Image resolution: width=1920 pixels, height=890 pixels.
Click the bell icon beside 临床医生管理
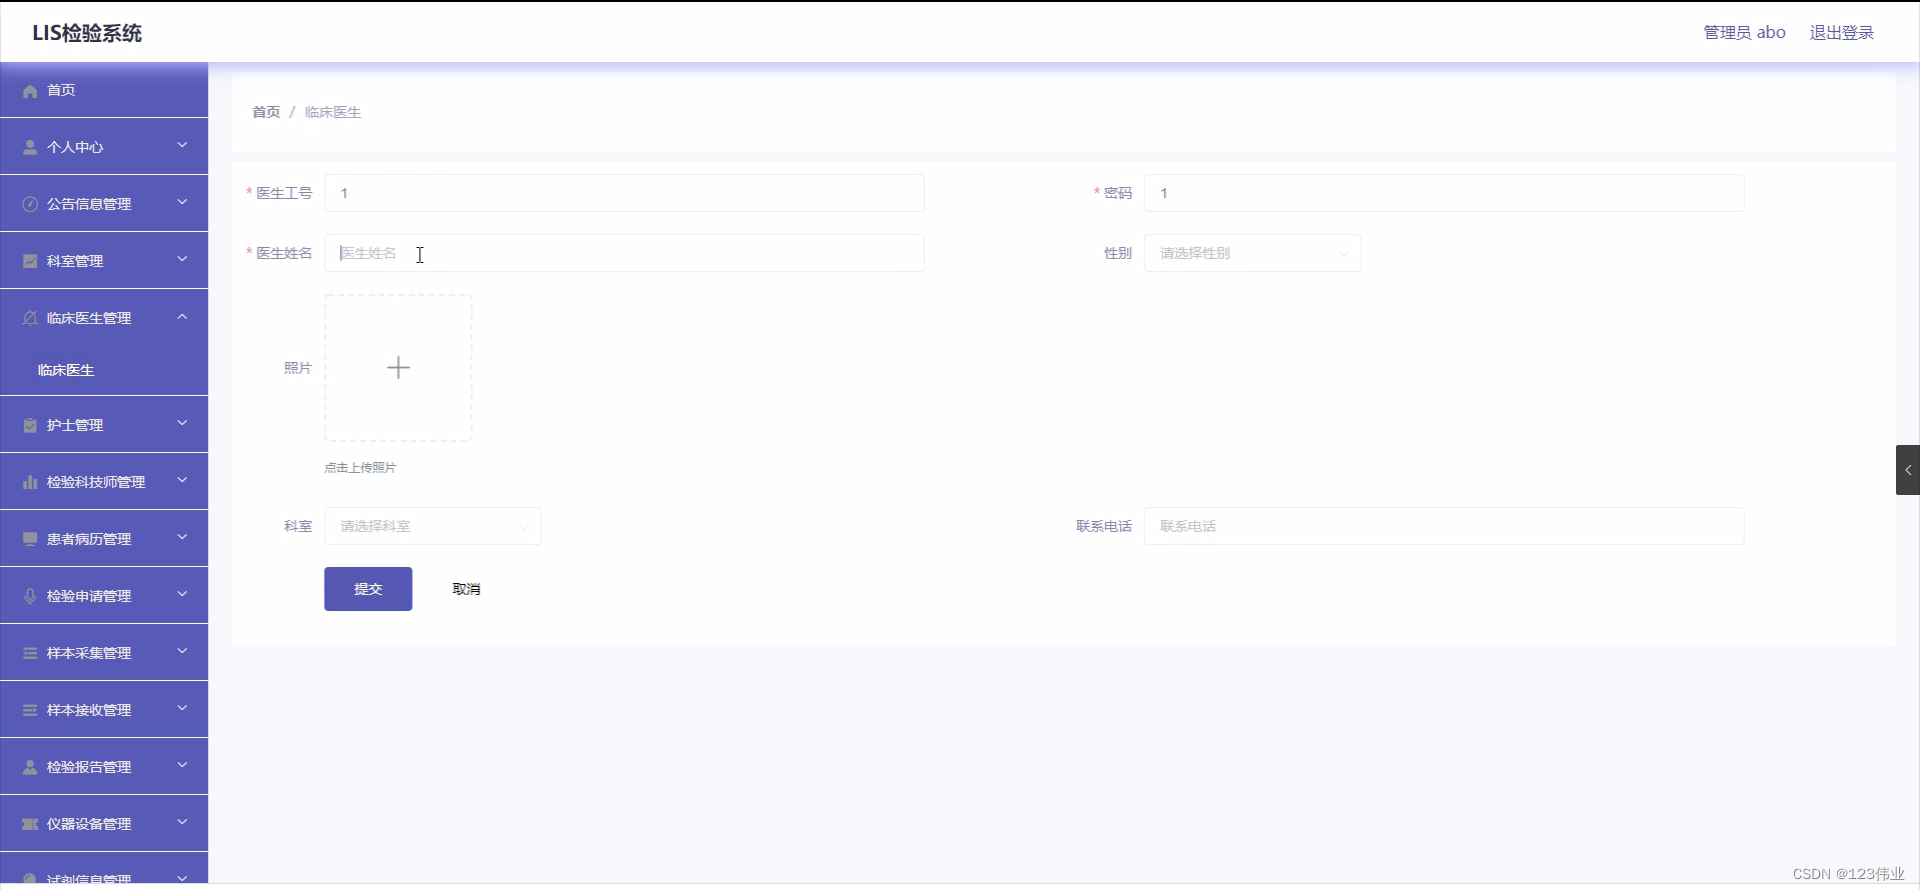pyautogui.click(x=30, y=318)
